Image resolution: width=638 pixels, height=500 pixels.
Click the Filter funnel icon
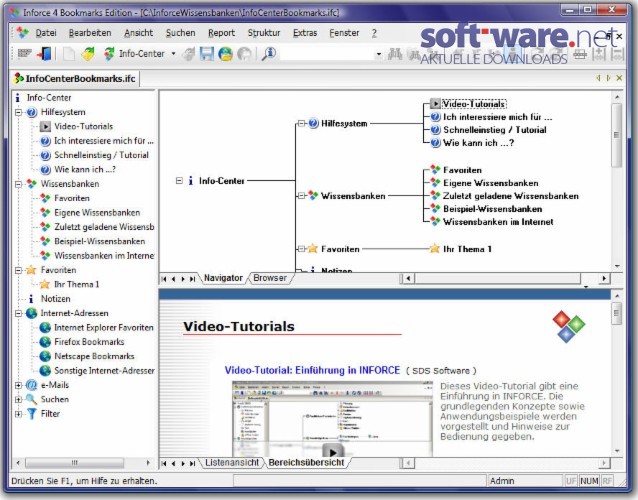click(x=31, y=414)
